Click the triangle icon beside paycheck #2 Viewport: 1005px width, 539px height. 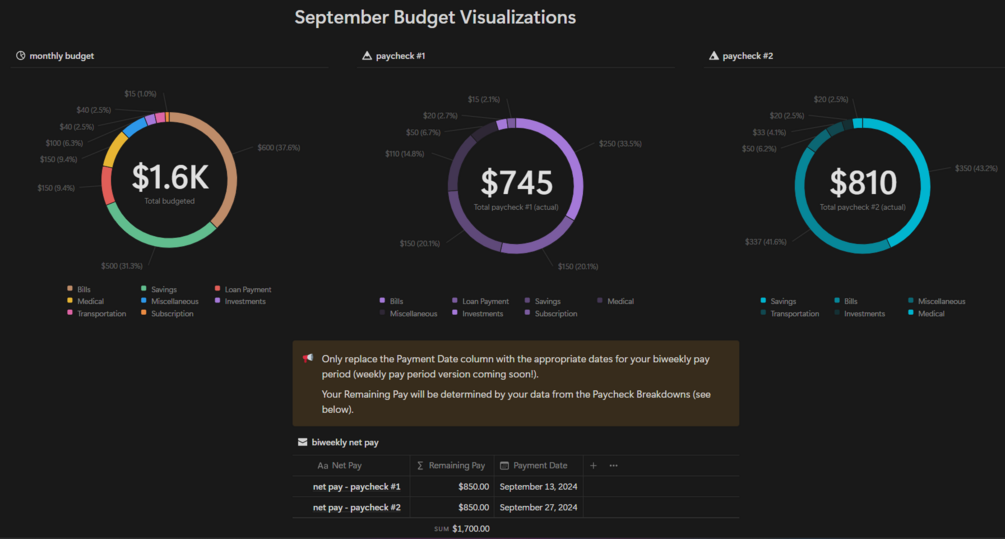tap(713, 56)
